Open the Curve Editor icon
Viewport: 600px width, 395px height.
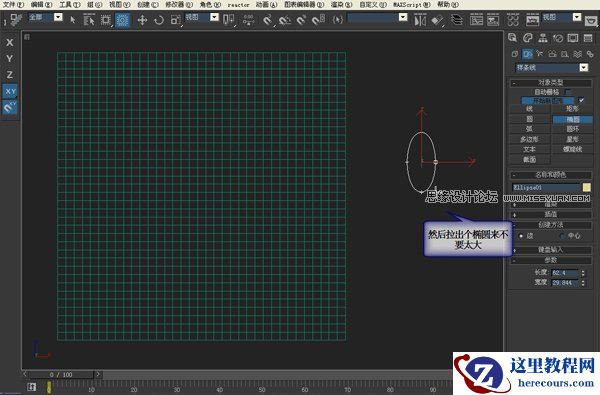click(476, 20)
